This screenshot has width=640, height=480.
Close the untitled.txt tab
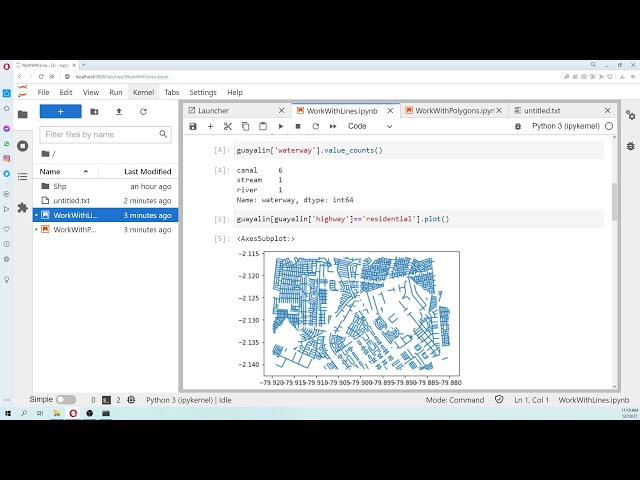(x=607, y=111)
